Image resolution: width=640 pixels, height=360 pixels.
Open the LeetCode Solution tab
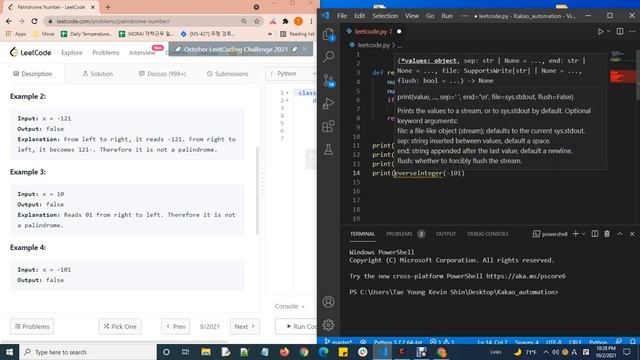pyautogui.click(x=98, y=74)
